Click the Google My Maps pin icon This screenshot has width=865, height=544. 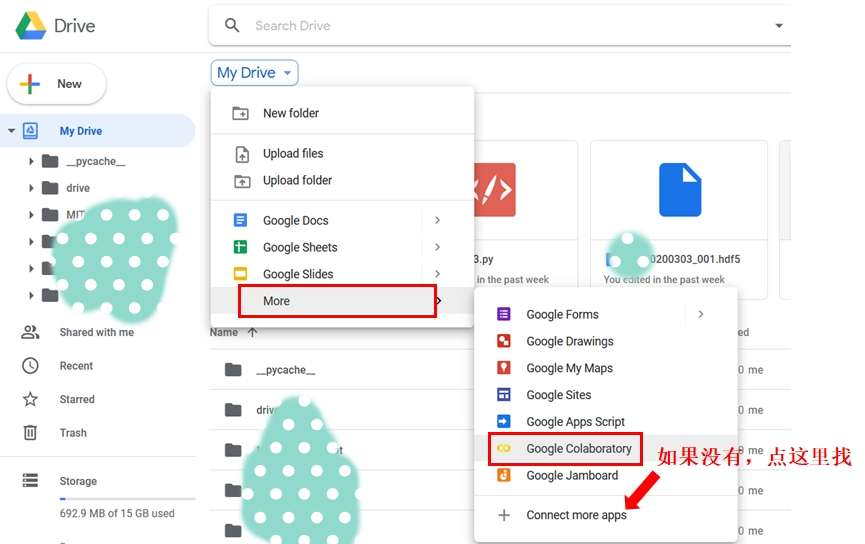point(504,367)
